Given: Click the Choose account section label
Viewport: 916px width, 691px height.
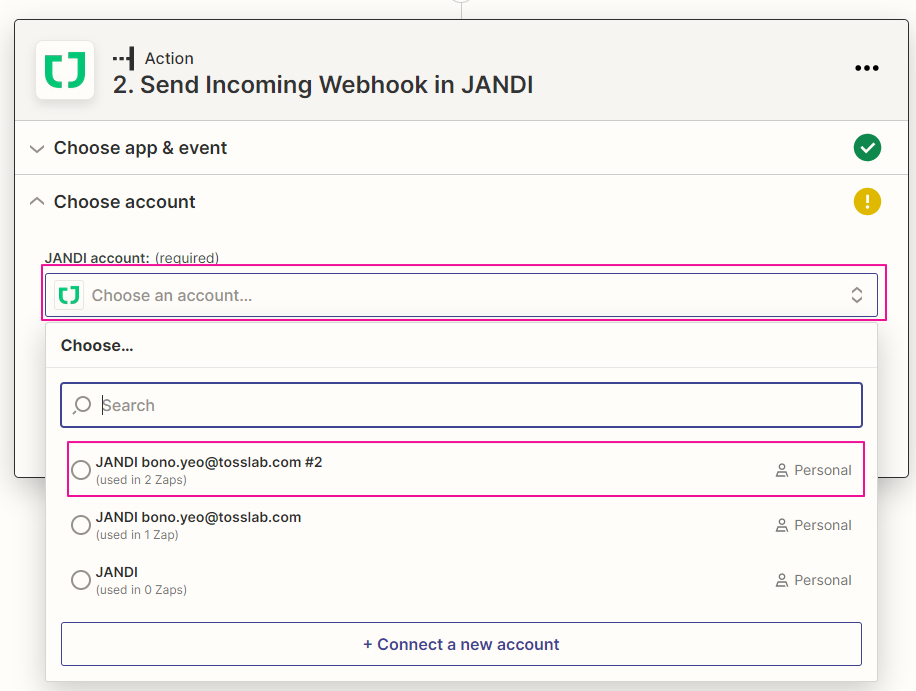Looking at the screenshot, I should pyautogui.click(x=125, y=202).
